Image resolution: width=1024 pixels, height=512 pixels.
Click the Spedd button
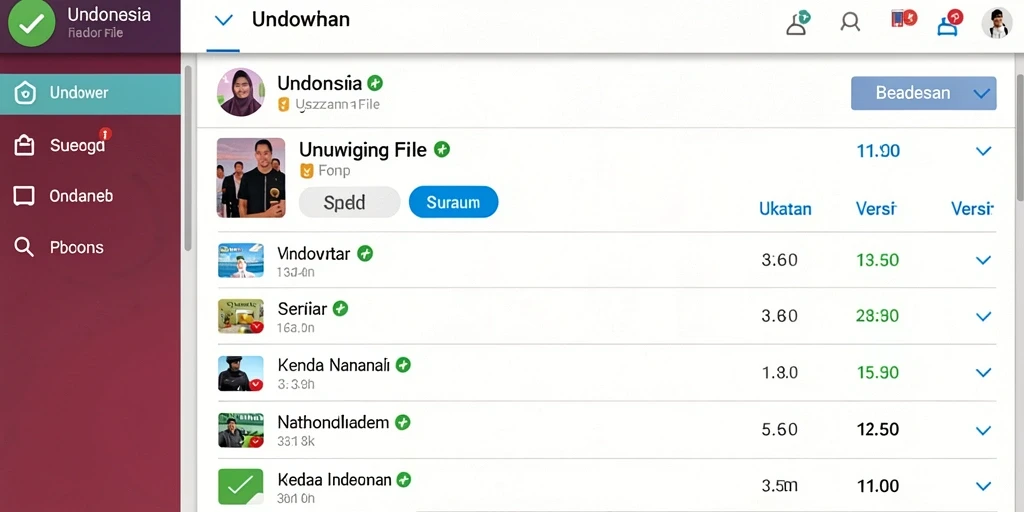pos(349,202)
